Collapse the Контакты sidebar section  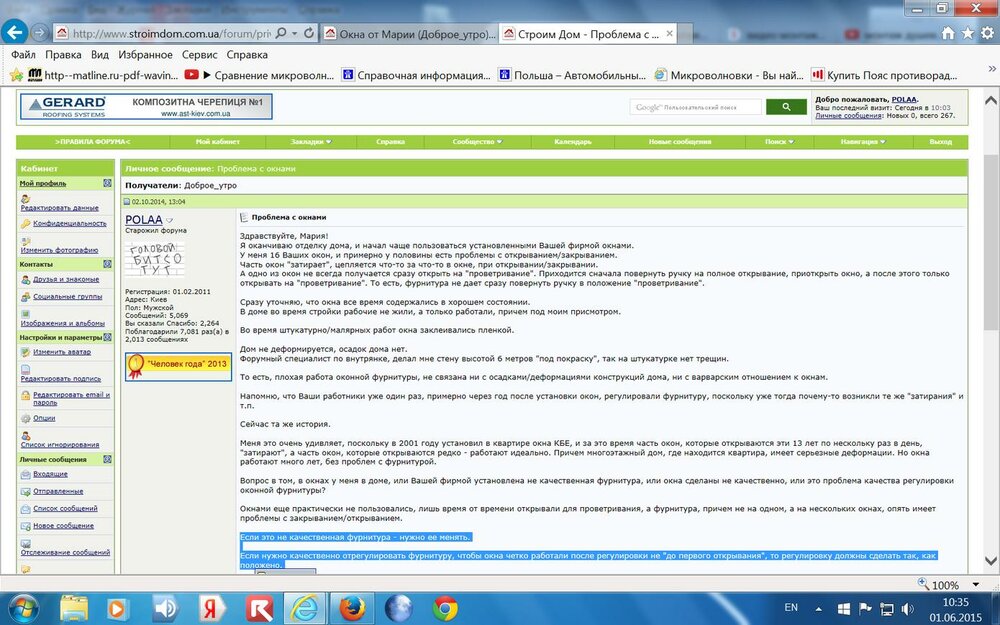[x=107, y=264]
